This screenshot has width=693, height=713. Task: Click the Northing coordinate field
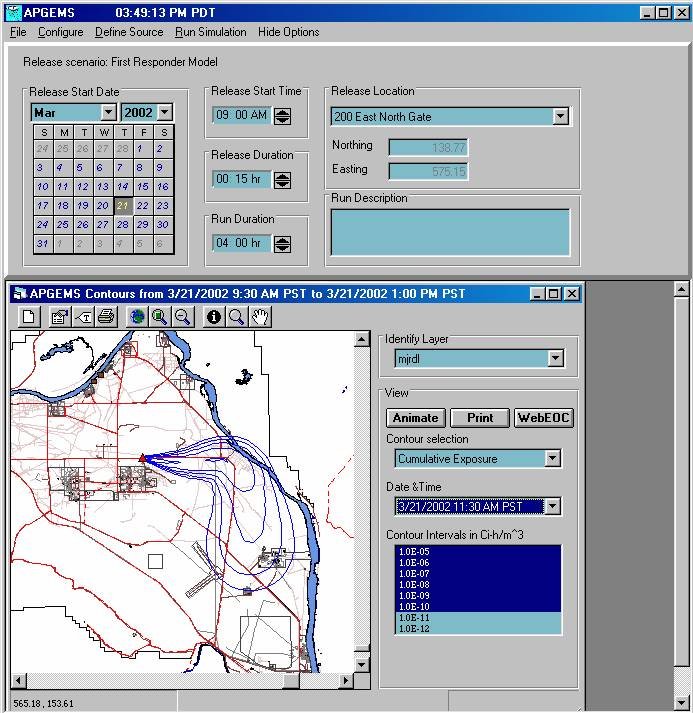pos(428,147)
